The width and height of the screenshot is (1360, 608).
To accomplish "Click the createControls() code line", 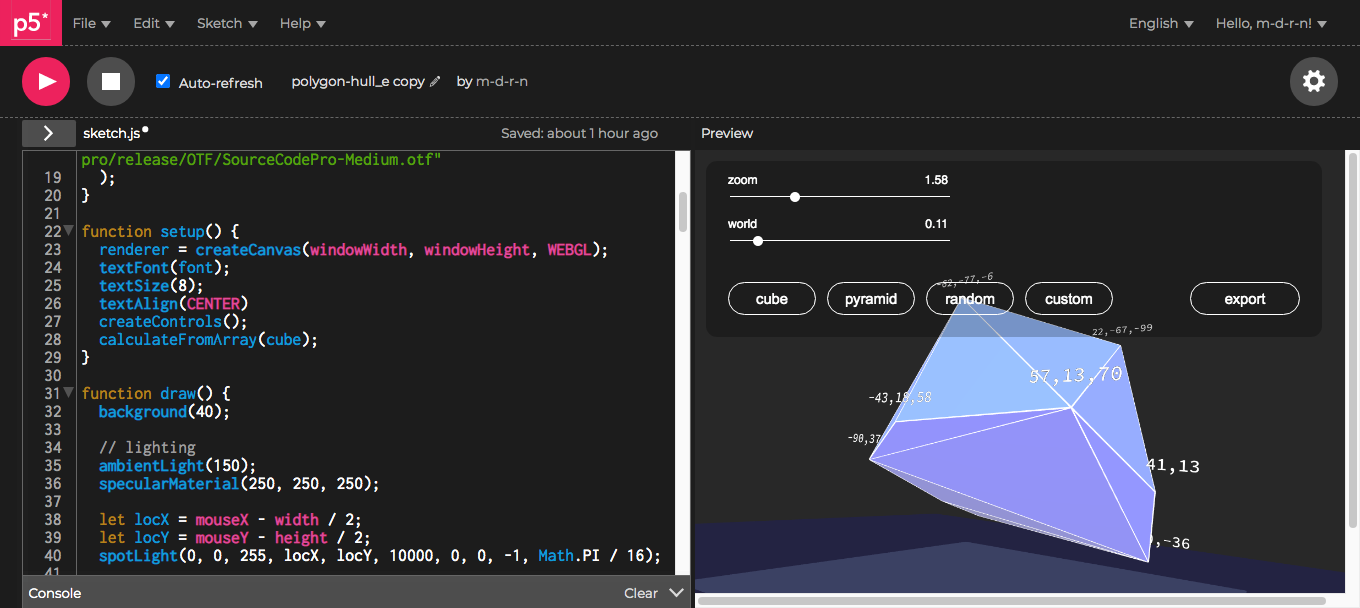I will 173,321.
